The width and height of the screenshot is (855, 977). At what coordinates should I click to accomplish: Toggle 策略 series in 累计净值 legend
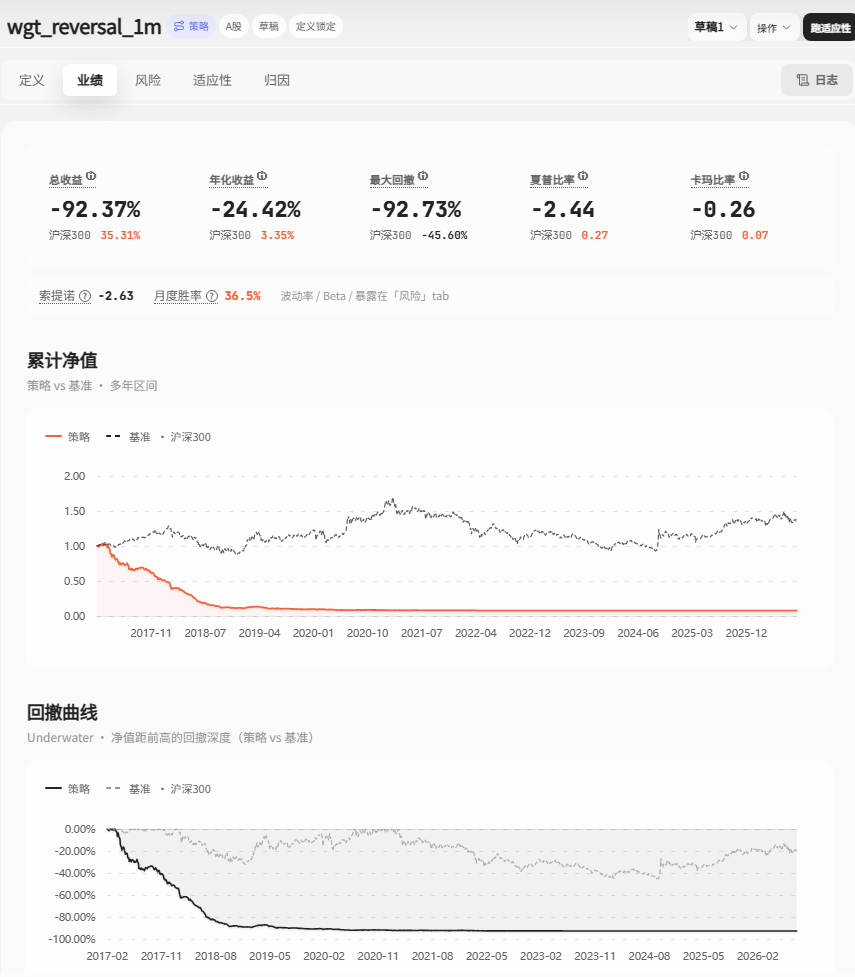pos(68,437)
